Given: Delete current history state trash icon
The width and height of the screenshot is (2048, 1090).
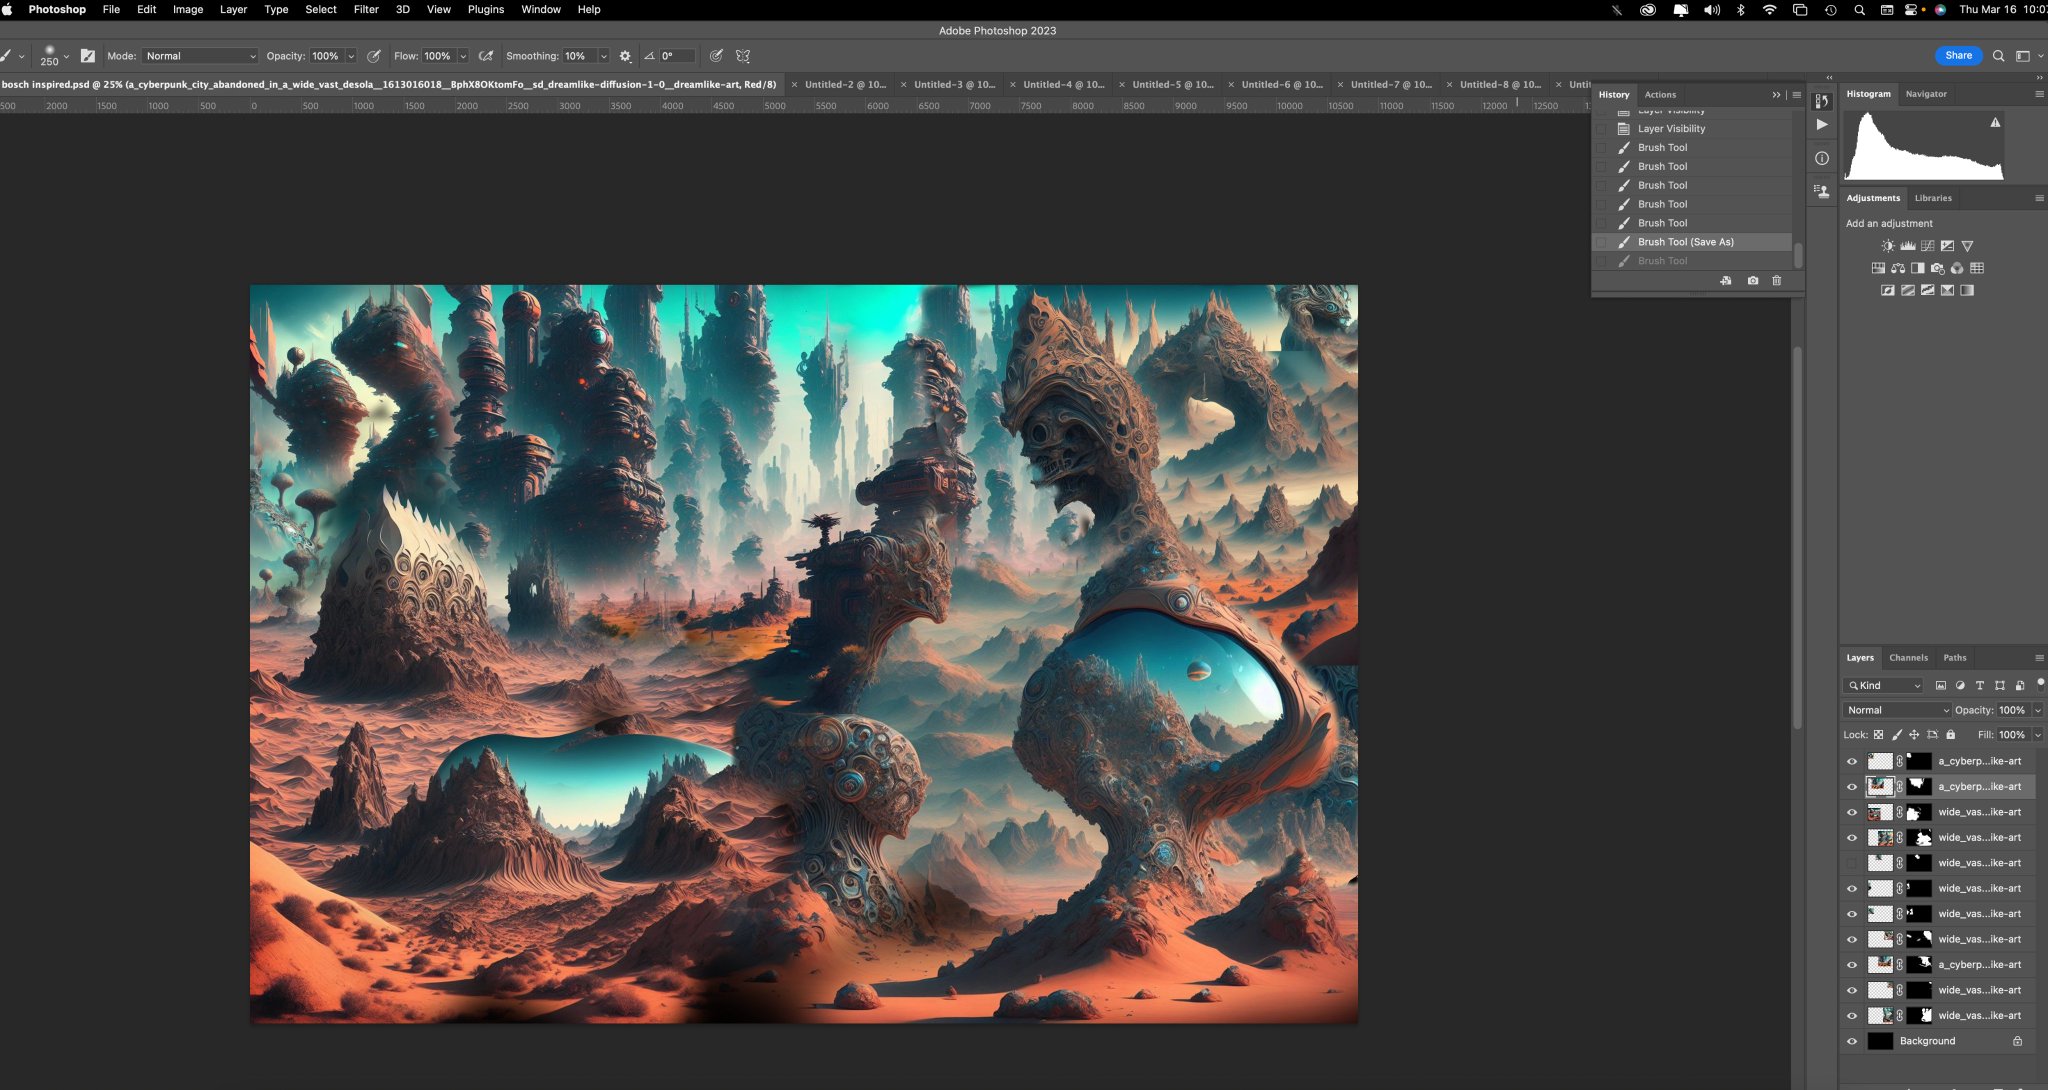Looking at the screenshot, I should pos(1776,281).
